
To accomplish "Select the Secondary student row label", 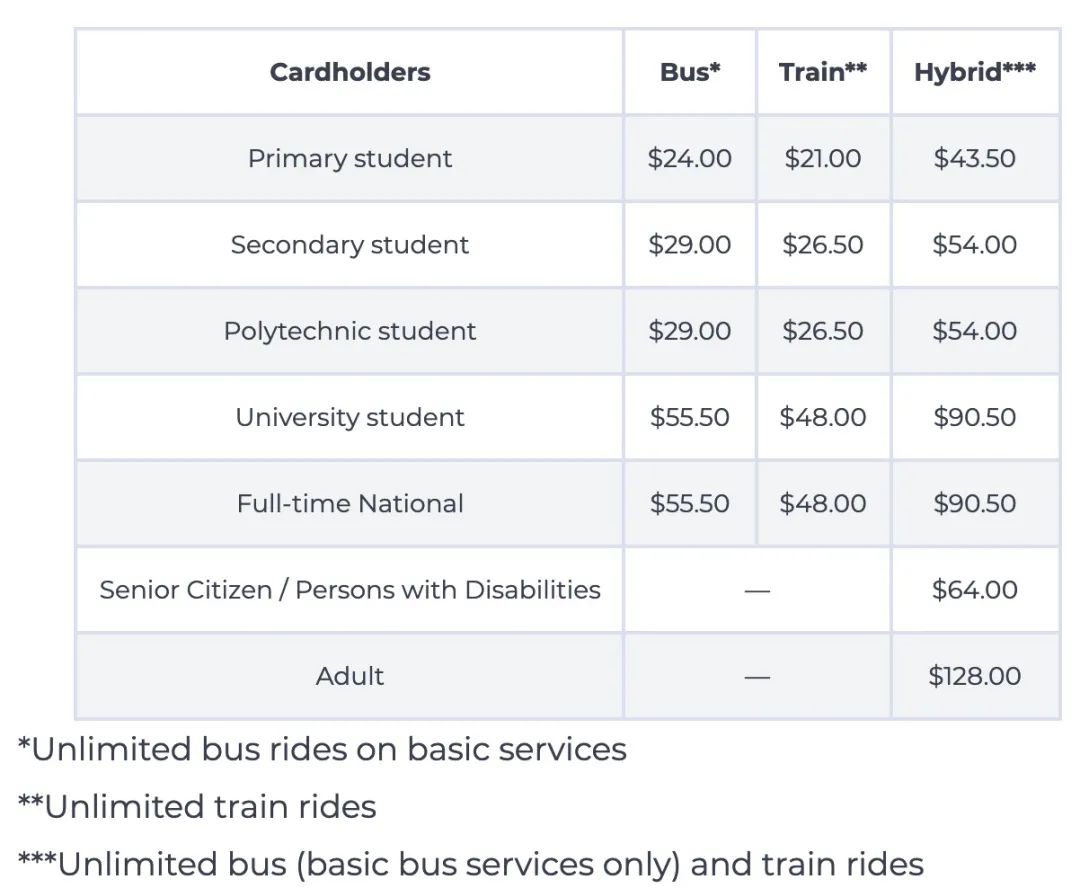I will pyautogui.click(x=350, y=245).
